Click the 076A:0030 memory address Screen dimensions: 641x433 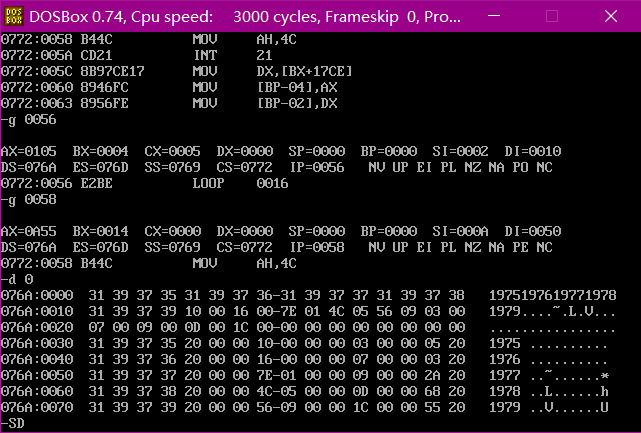36,343
